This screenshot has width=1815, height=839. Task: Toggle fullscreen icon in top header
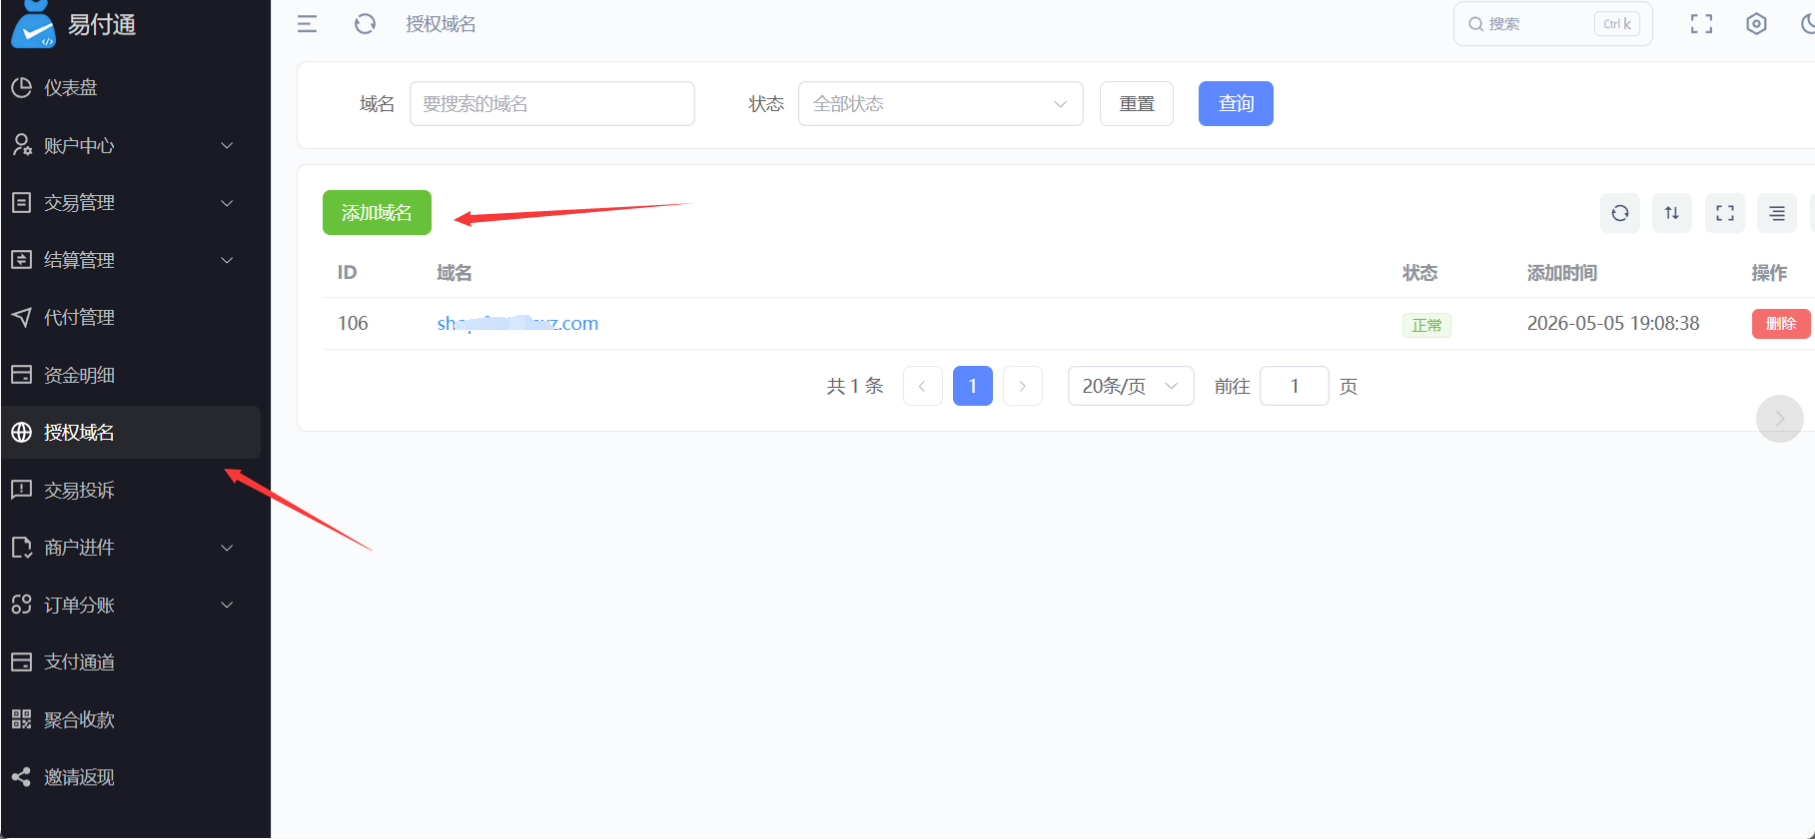(x=1701, y=24)
